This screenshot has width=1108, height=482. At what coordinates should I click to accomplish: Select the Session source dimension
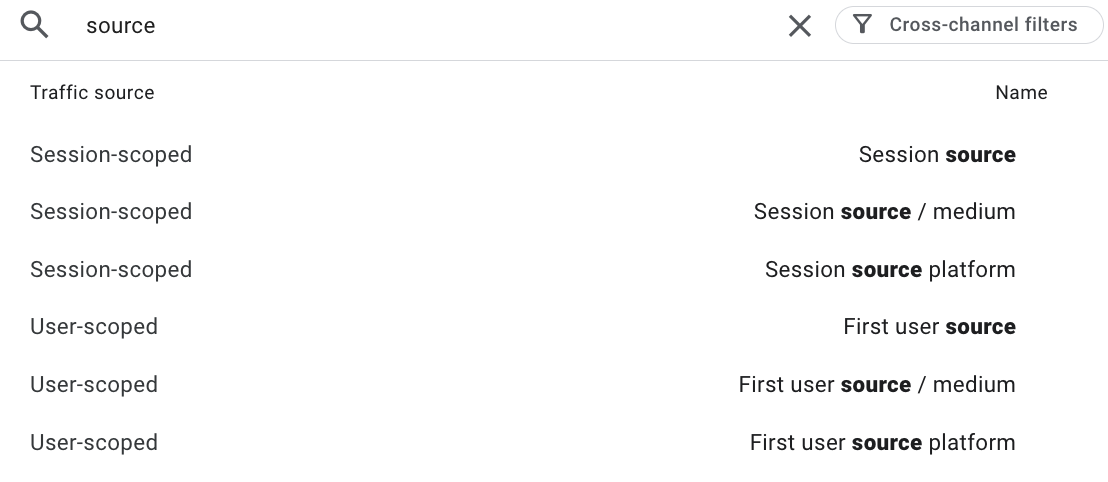click(936, 155)
